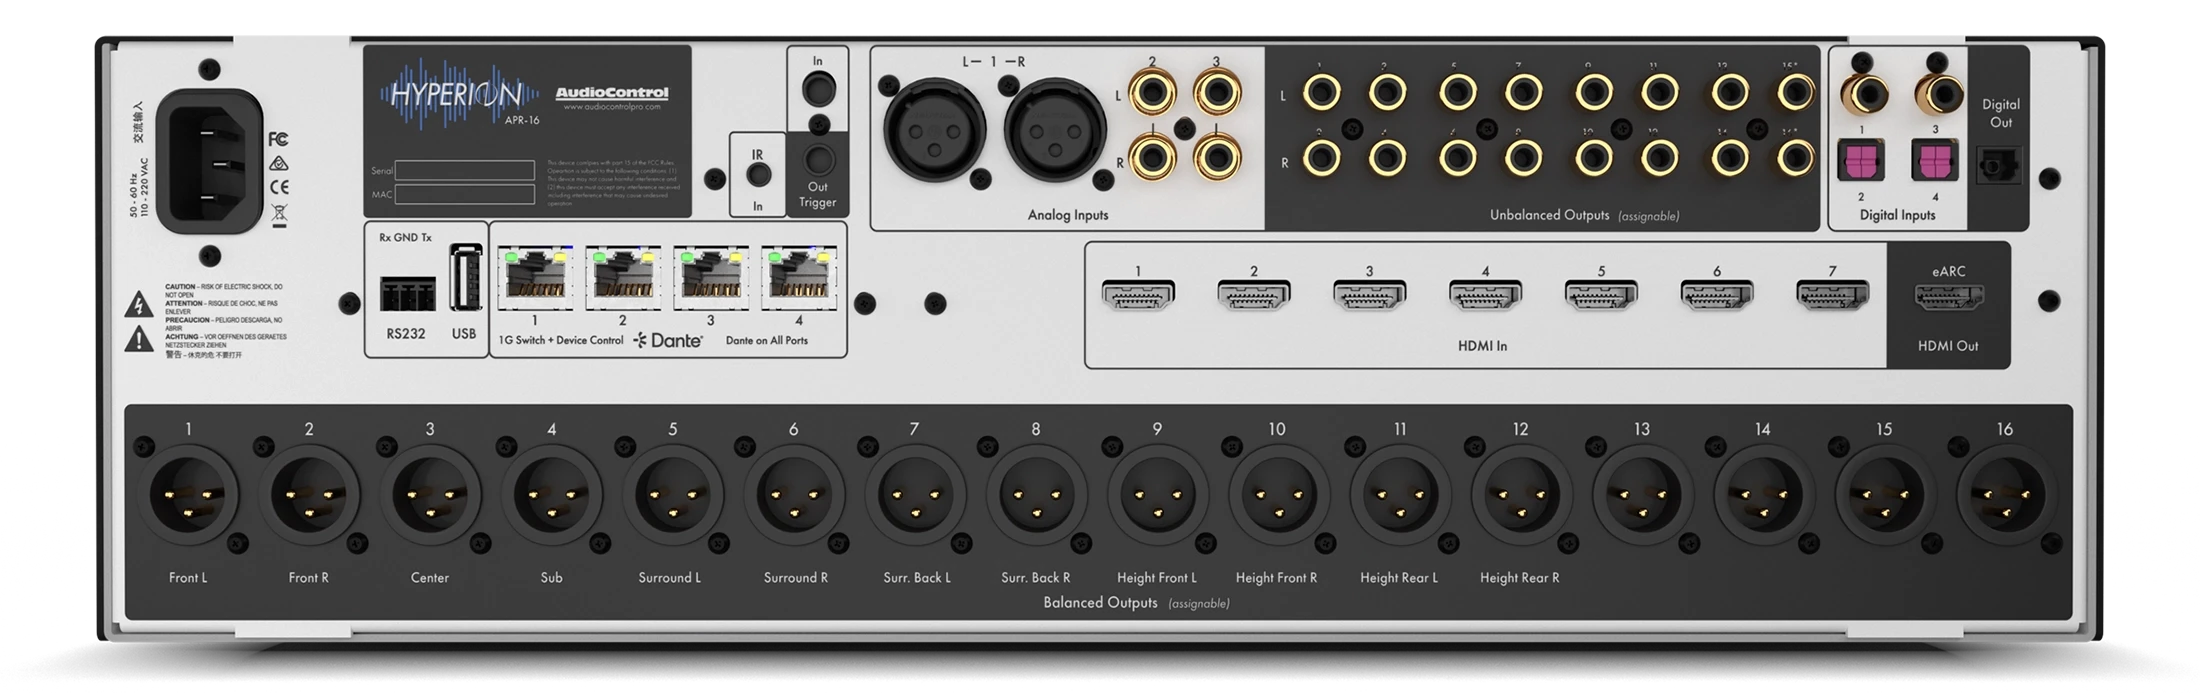The height and width of the screenshot is (693, 2200).
Task: Click the Trigger Out jack
Action: 819,160
